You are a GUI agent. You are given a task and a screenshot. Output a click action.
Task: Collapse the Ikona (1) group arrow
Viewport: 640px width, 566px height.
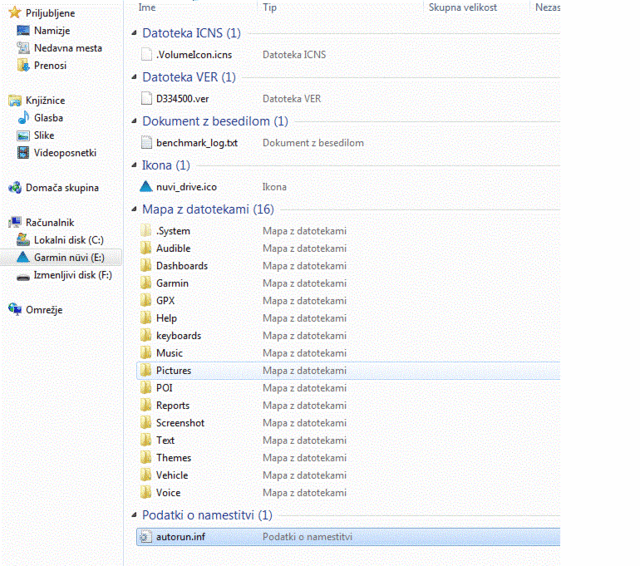tap(134, 165)
